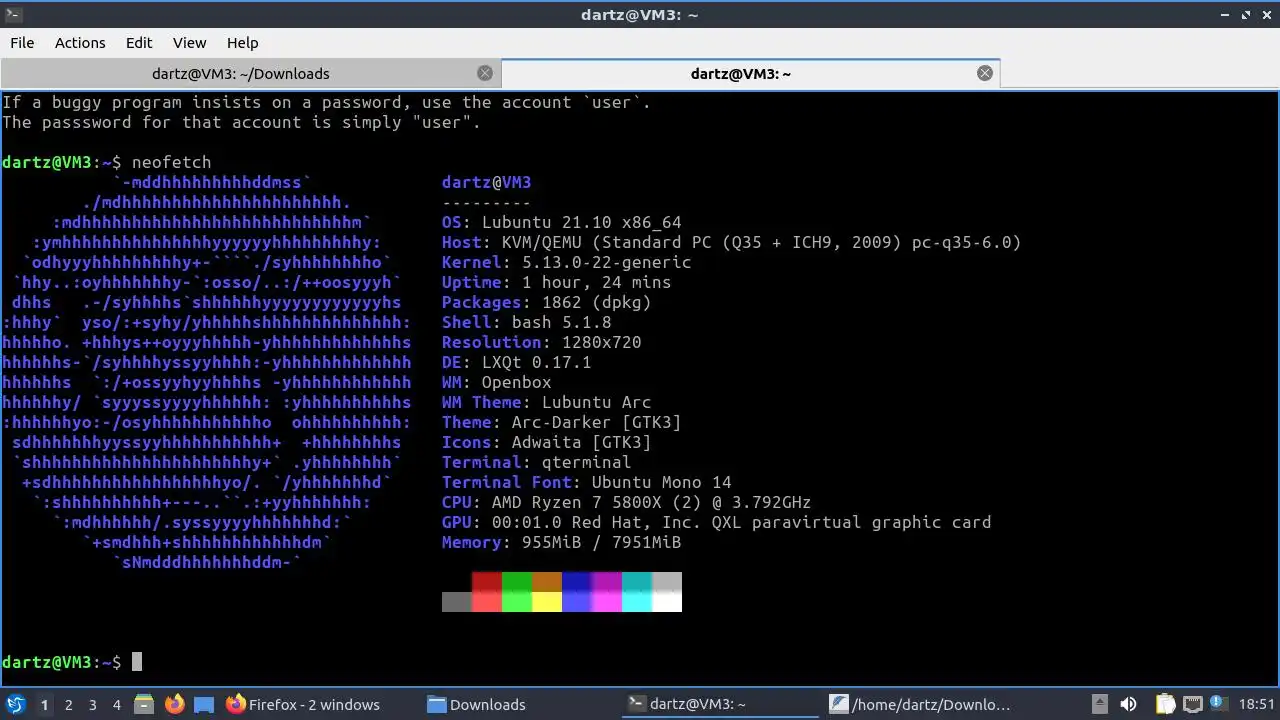Open the volume control in tray
Screen dimensions: 1280x720
pos(1128,704)
